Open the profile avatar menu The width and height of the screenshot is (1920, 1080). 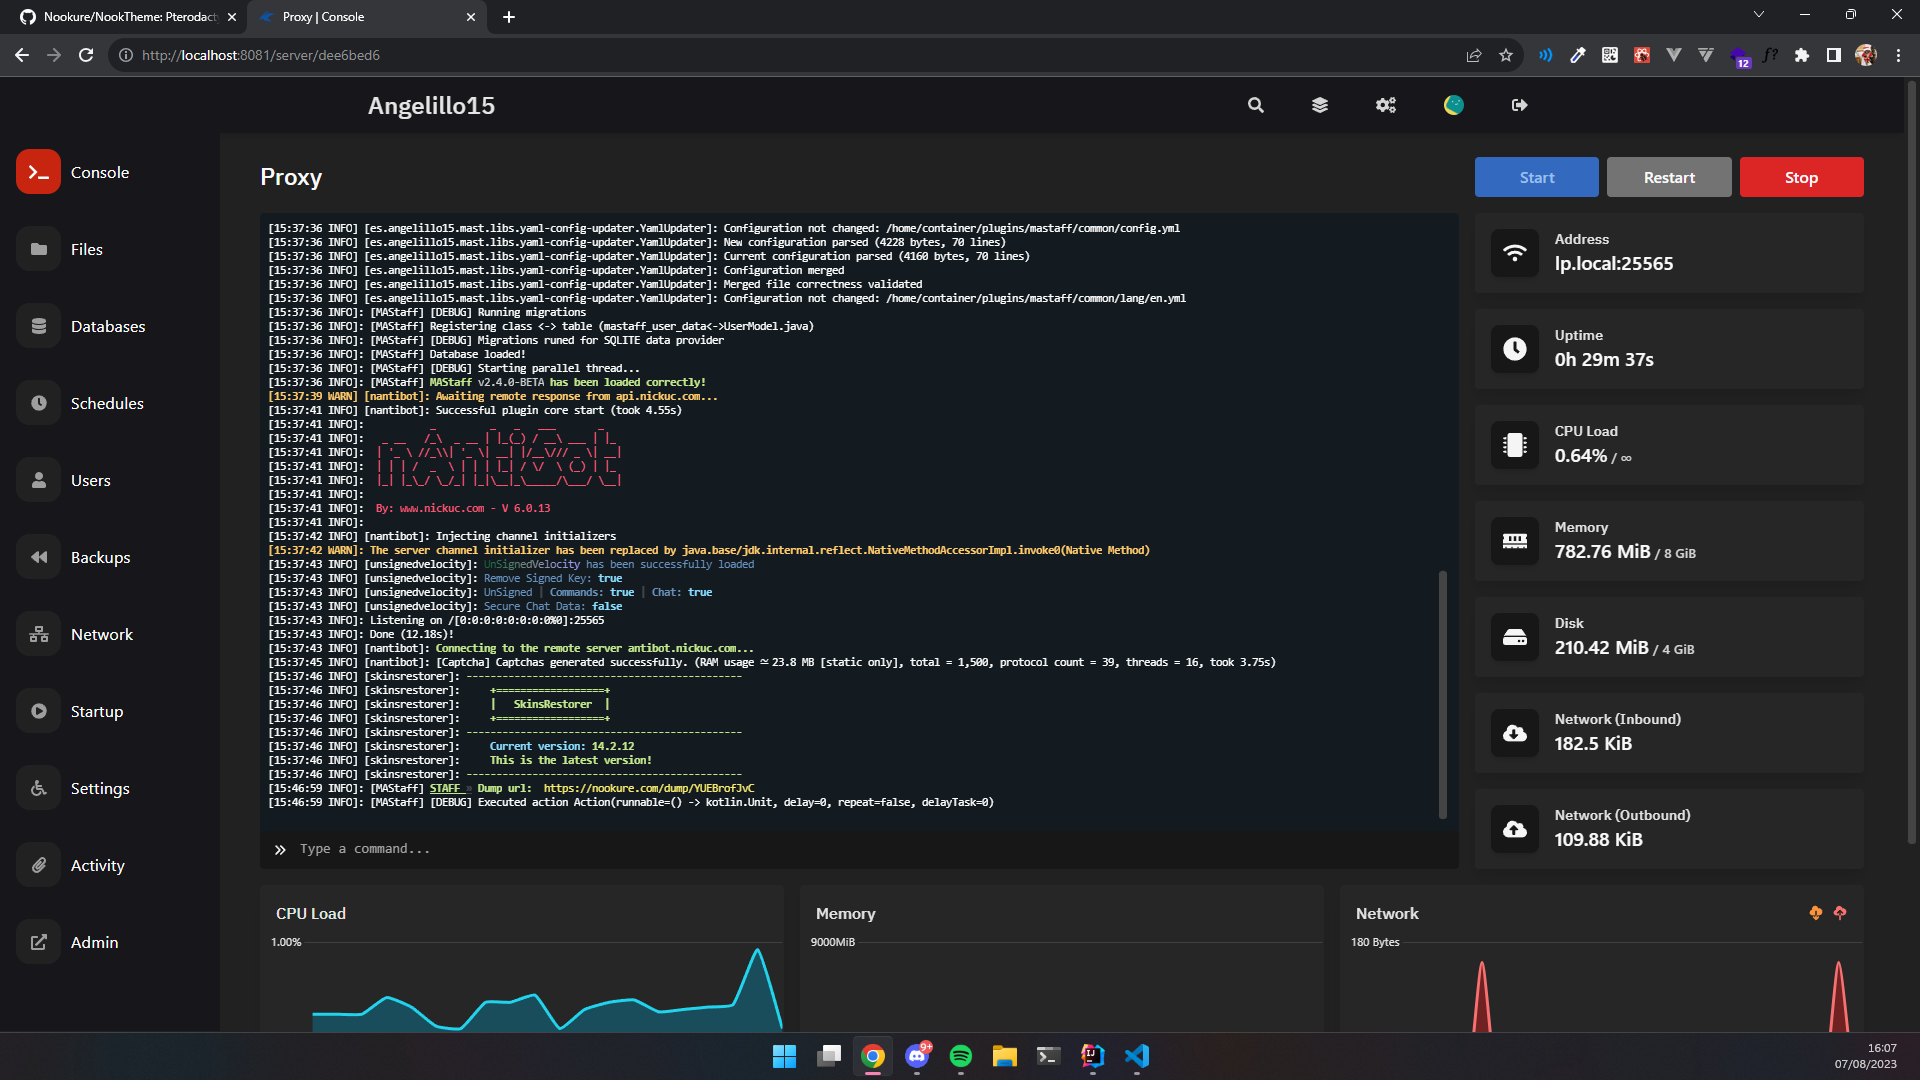[x=1453, y=105]
